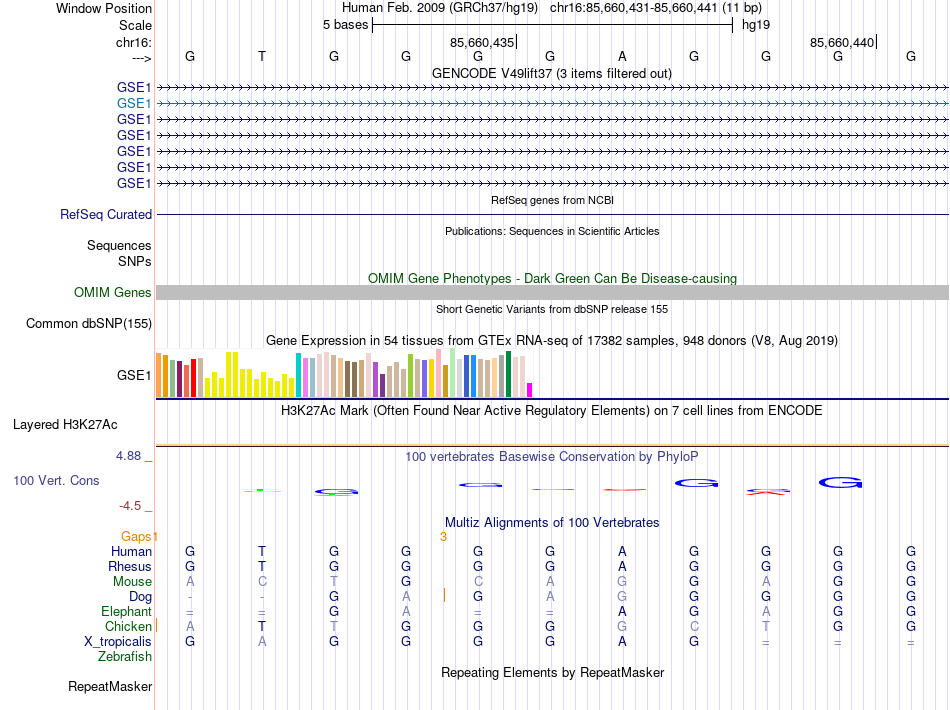Click the red-blue crossed conservation logo glyph
The height and width of the screenshot is (710, 950).
(x=768, y=492)
